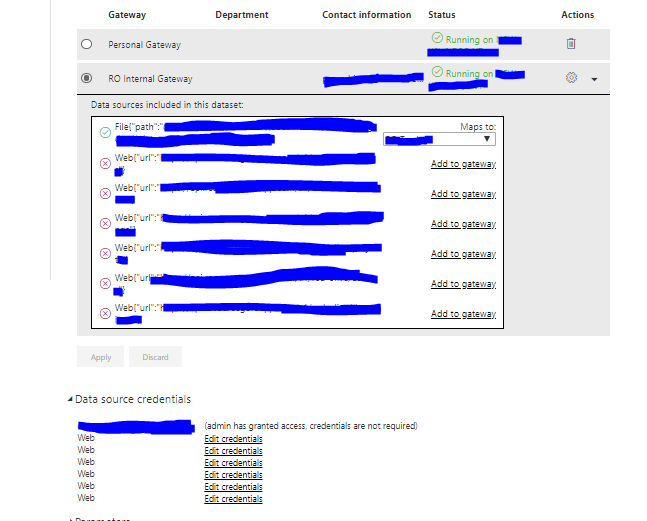Click the 'admin has granted access' note
The height and width of the screenshot is (521, 647).
(x=311, y=426)
